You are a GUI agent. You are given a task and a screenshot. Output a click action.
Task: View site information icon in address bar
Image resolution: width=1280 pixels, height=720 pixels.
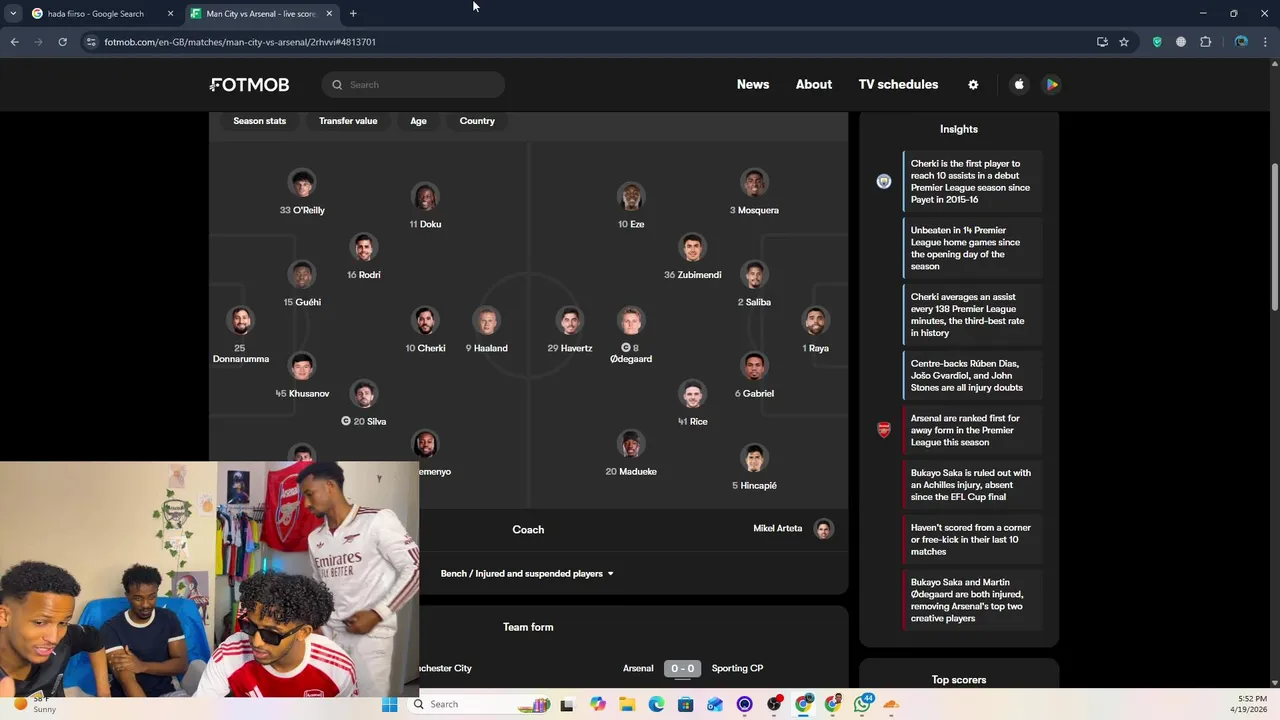point(91,42)
